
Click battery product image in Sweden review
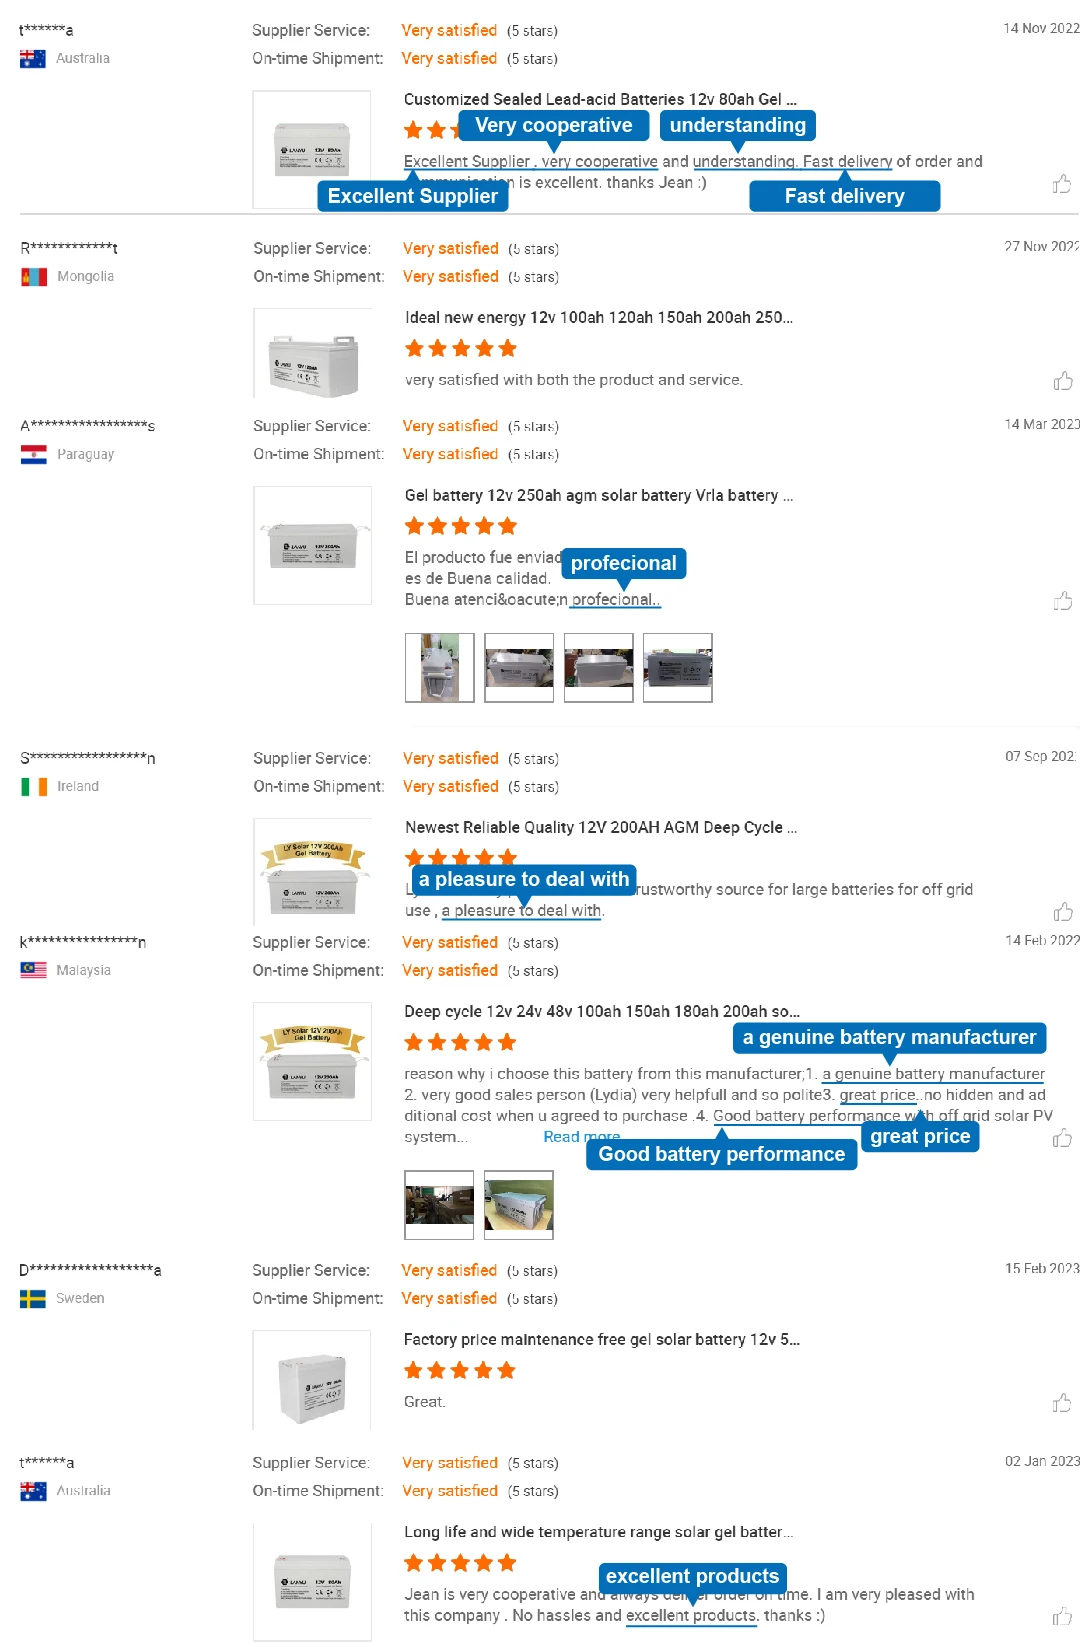(x=312, y=1387)
